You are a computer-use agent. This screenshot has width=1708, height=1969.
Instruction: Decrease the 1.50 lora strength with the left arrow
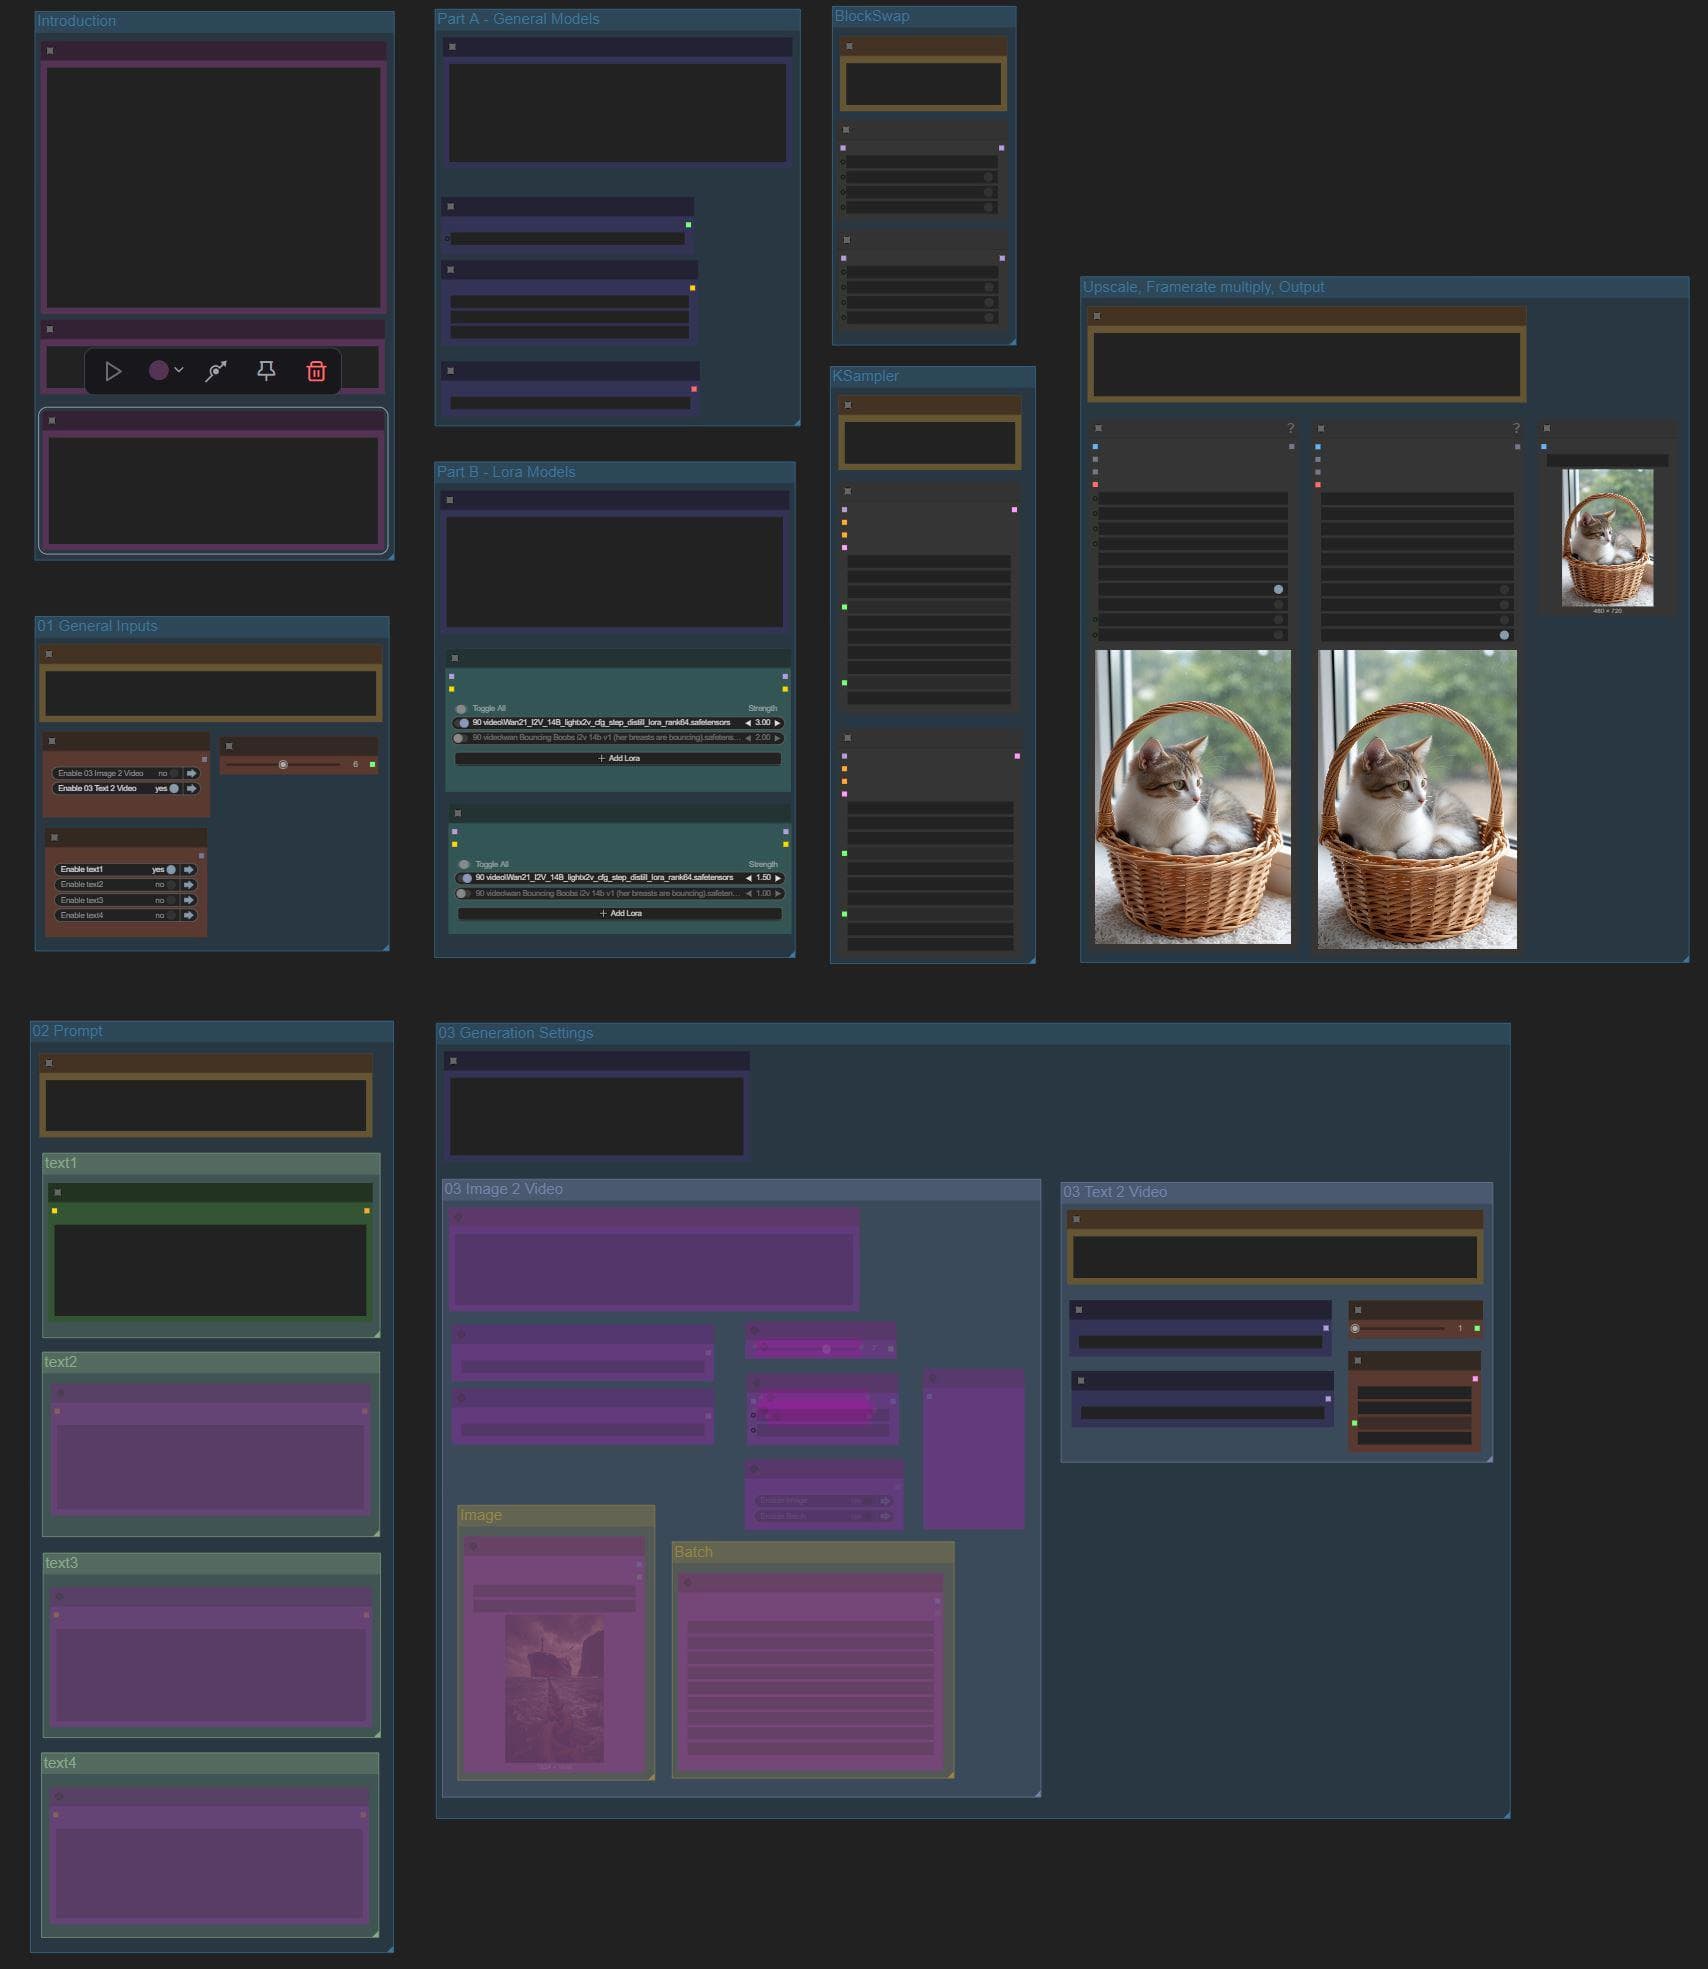pos(749,878)
